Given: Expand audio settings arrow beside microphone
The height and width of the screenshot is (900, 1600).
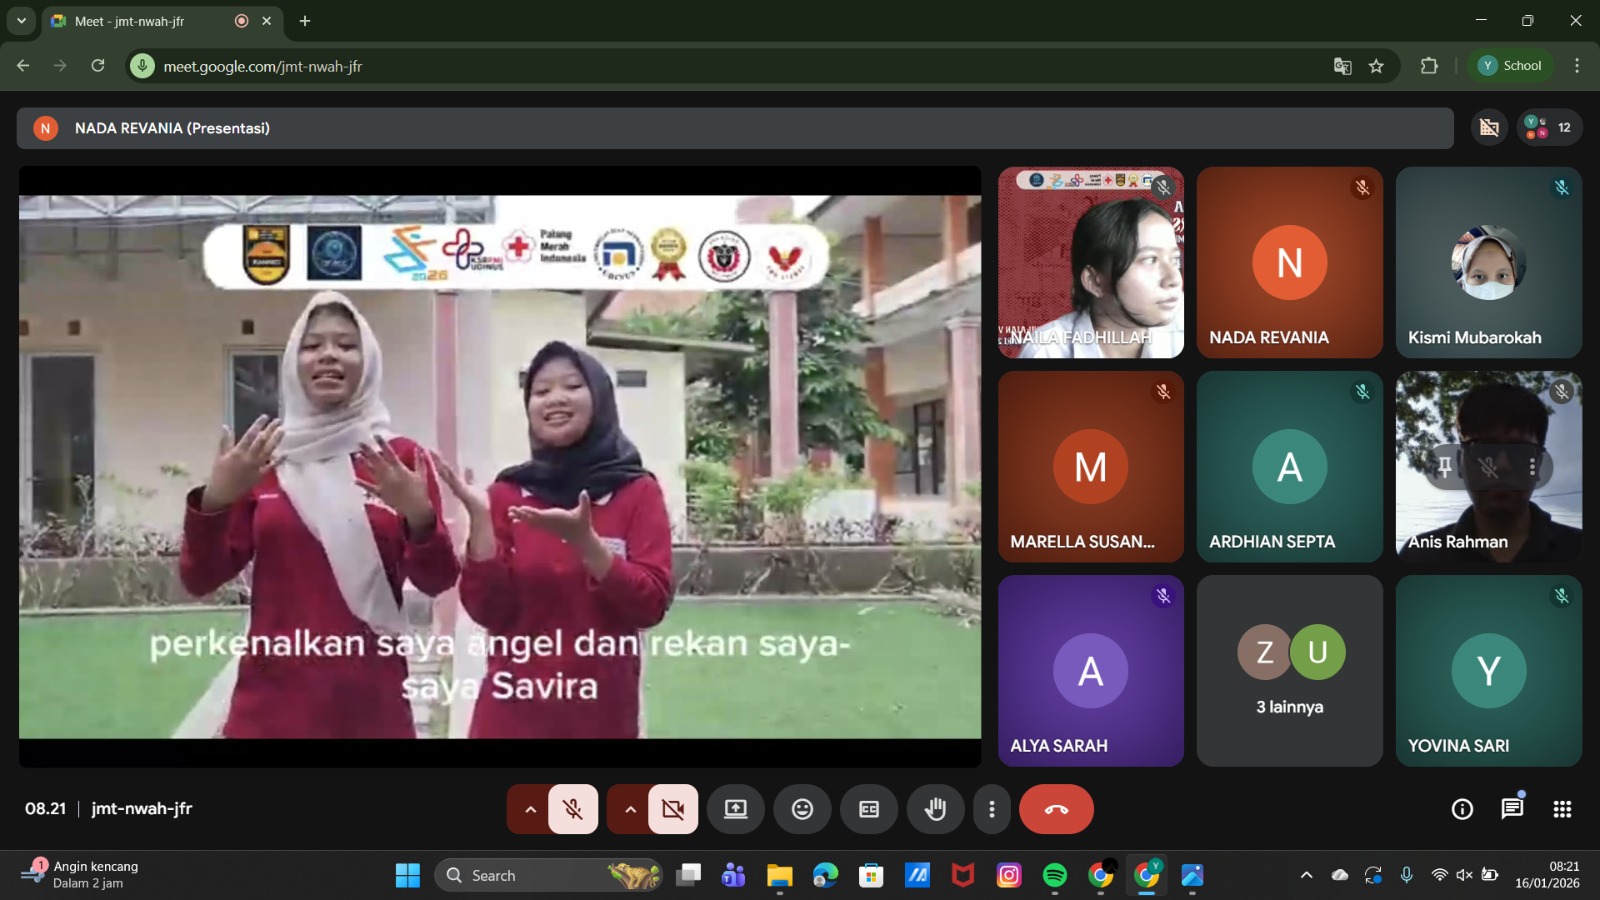Looking at the screenshot, I should 530,809.
